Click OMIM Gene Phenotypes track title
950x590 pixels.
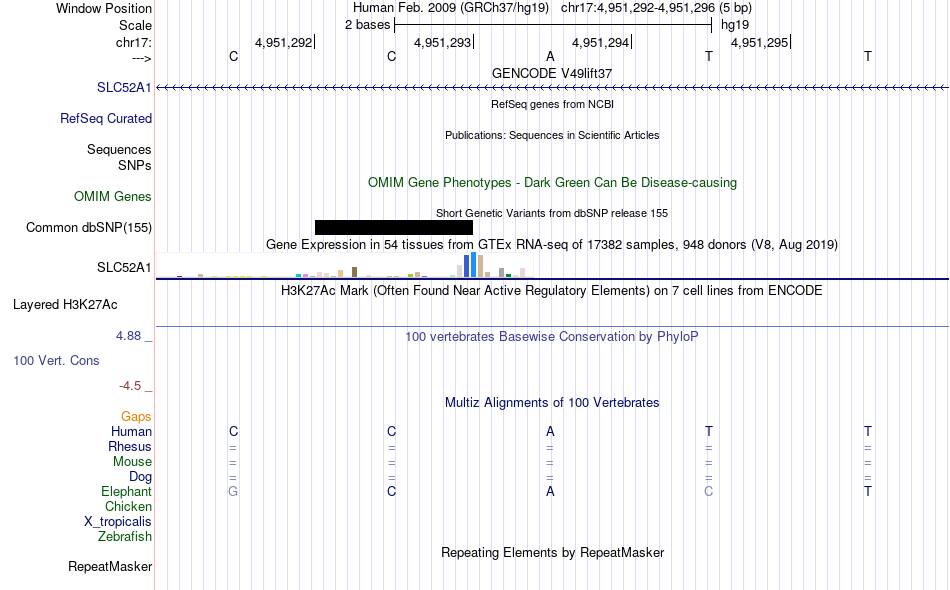click(553, 183)
